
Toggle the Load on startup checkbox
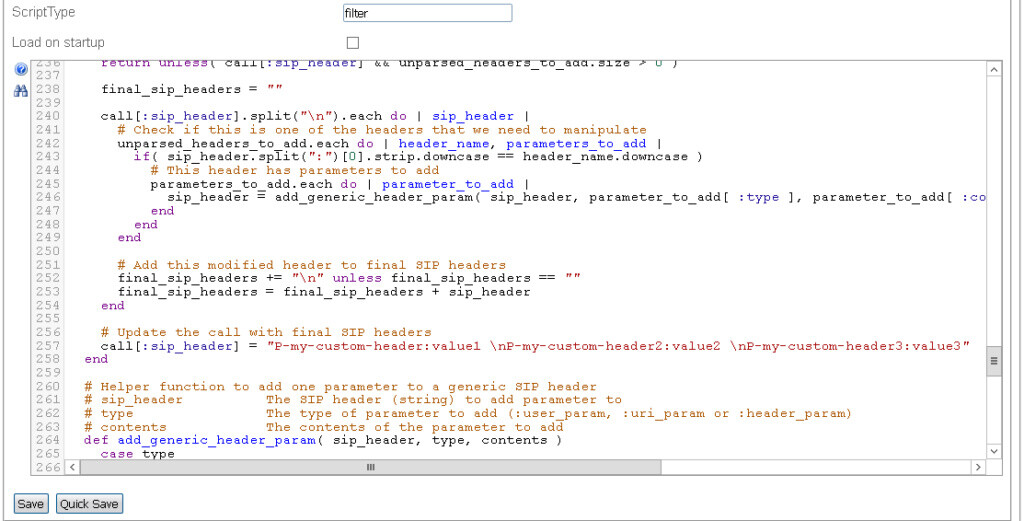point(353,43)
